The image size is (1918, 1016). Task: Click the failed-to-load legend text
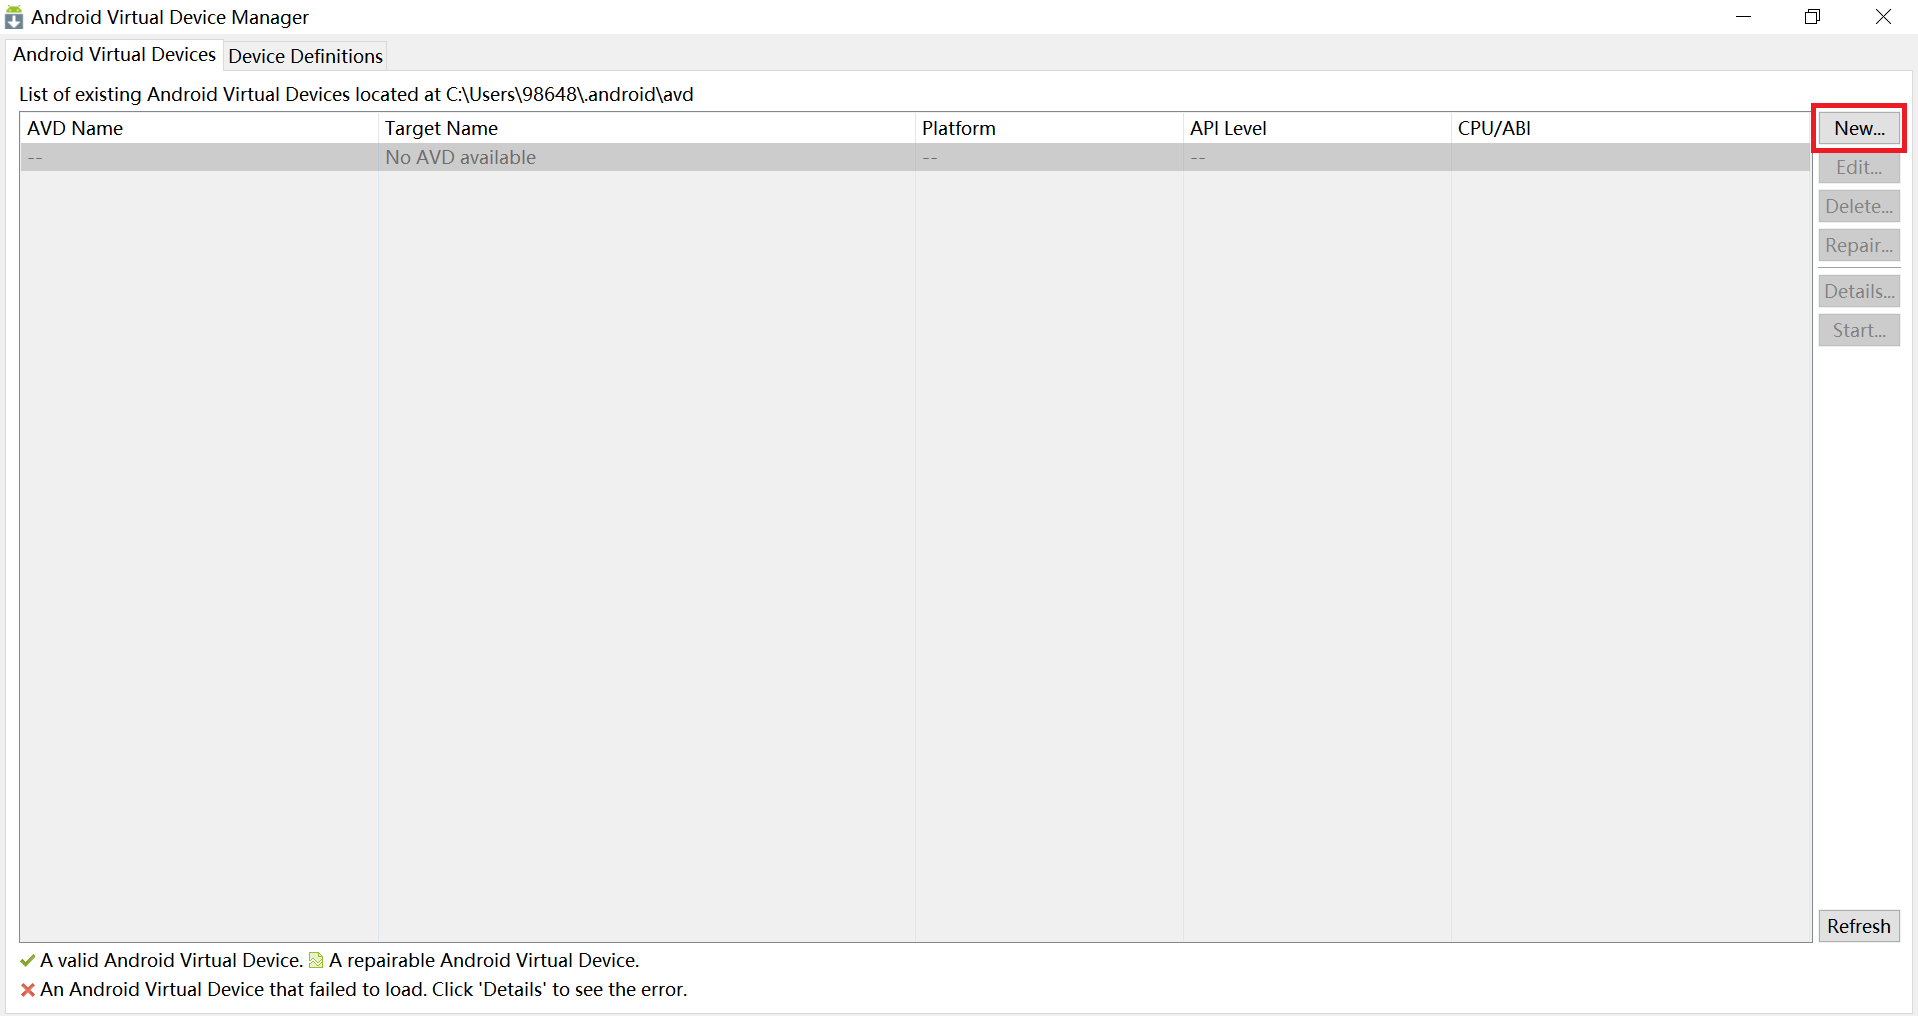click(x=364, y=989)
